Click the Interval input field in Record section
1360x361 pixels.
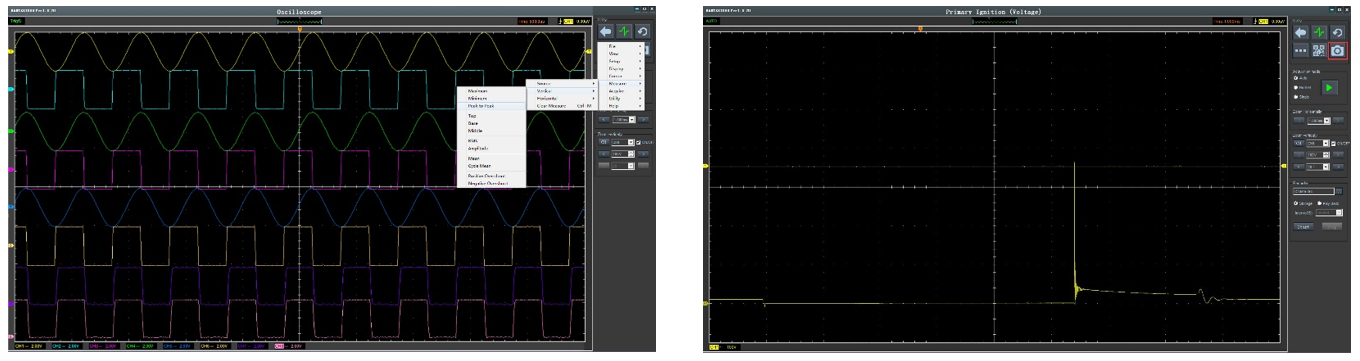click(x=1328, y=212)
